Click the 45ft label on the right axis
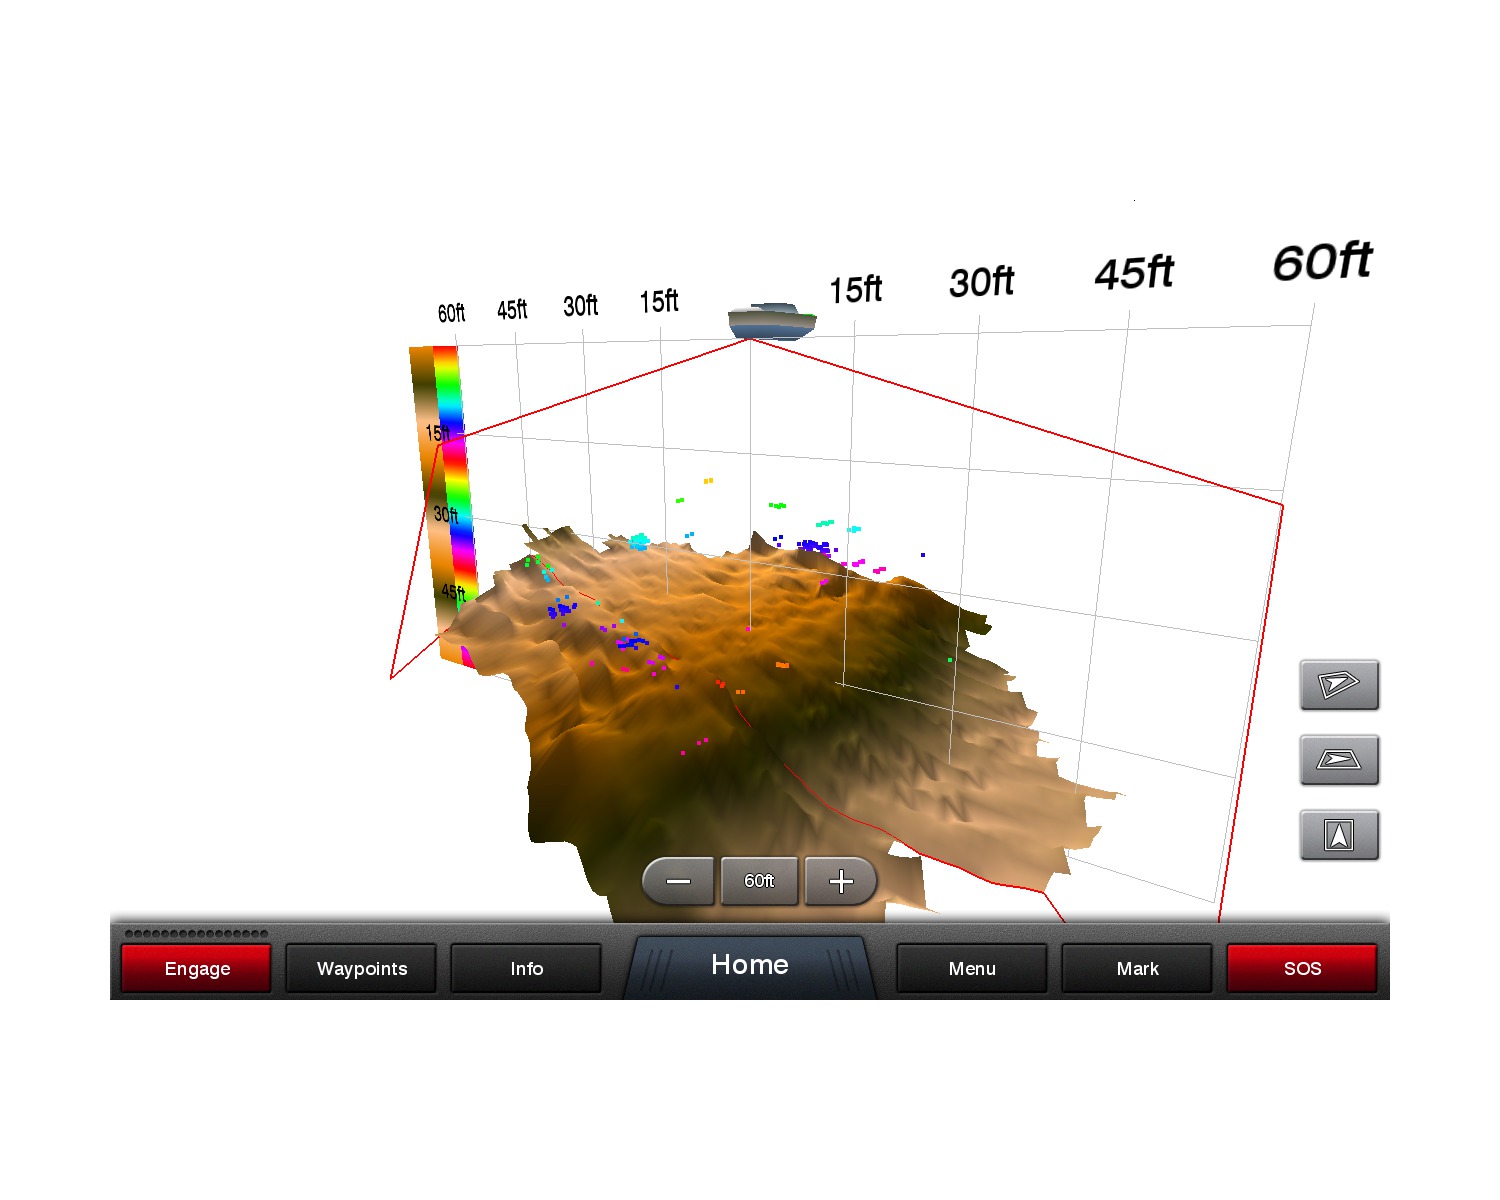Image resolution: width=1500 pixels, height=1200 pixels. point(1134,273)
